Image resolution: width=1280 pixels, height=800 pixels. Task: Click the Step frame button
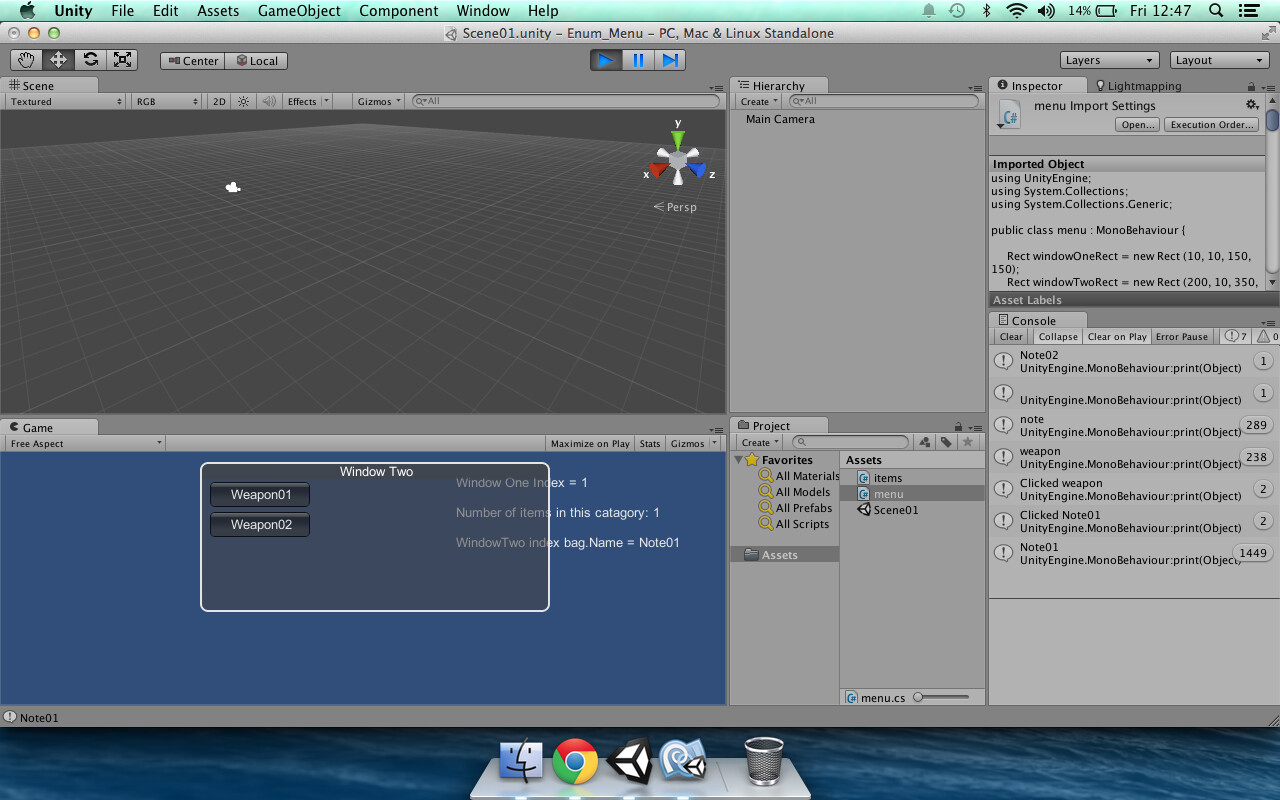pos(670,60)
